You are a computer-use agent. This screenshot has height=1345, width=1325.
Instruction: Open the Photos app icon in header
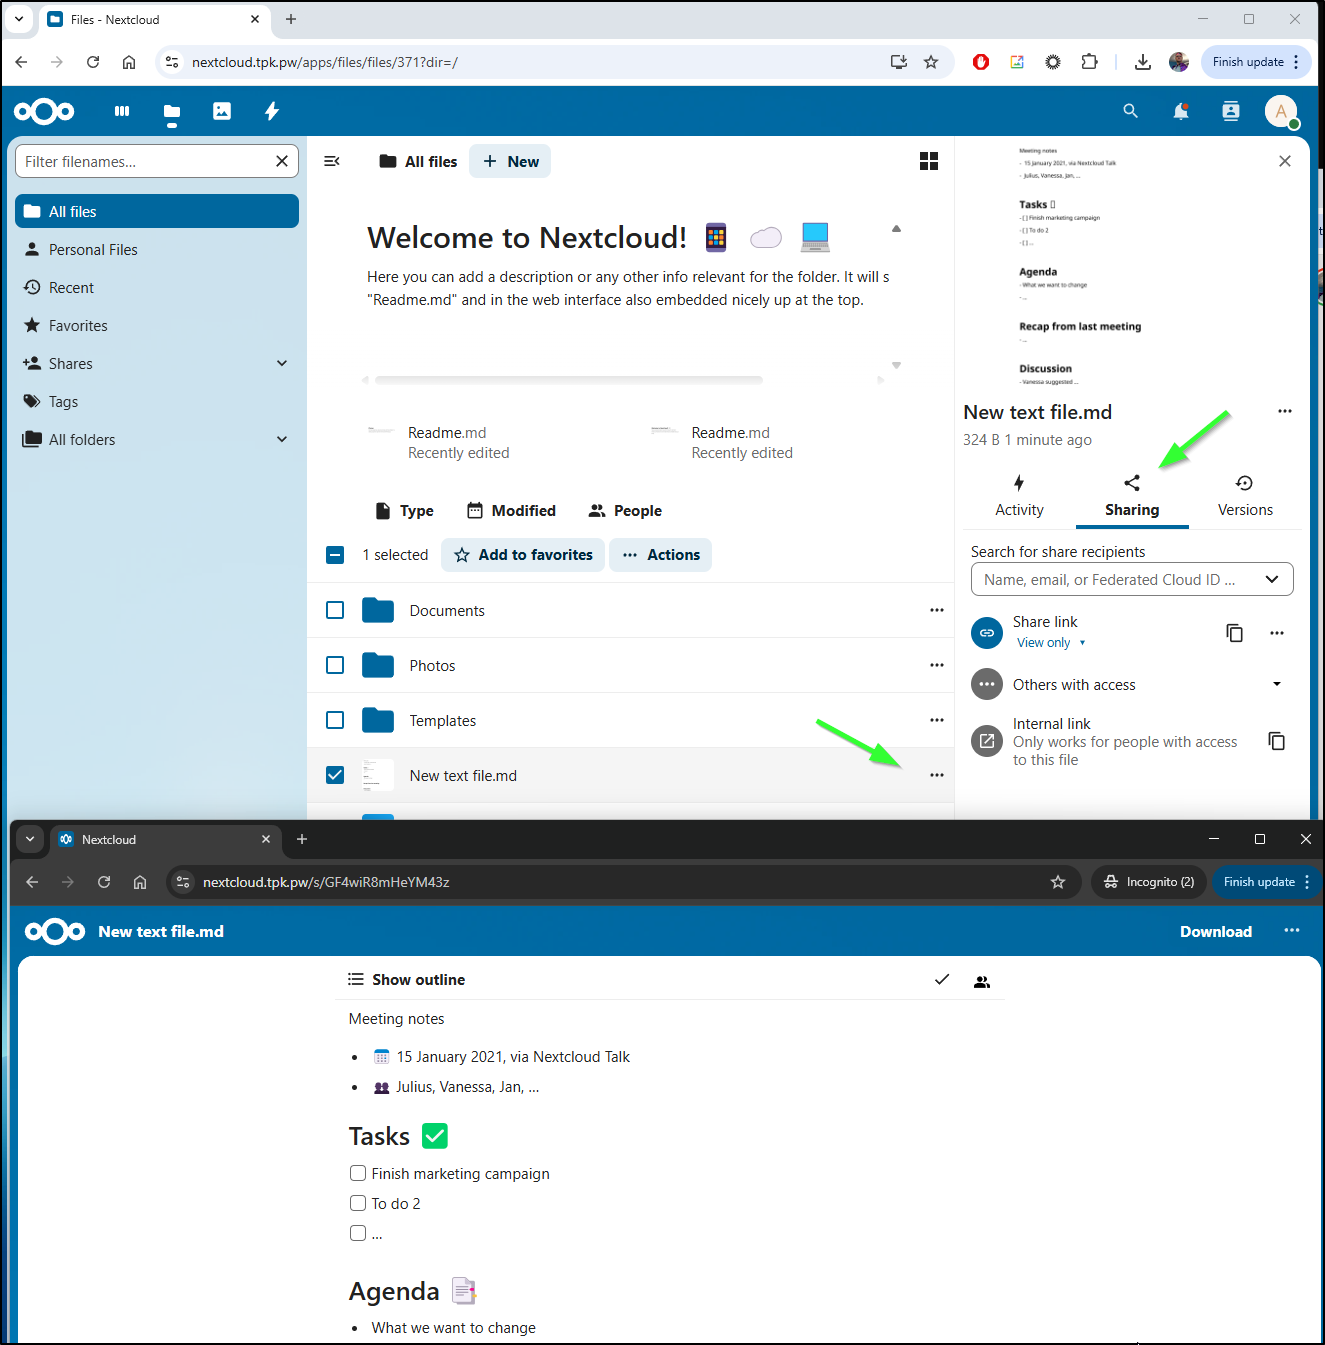coord(222,111)
